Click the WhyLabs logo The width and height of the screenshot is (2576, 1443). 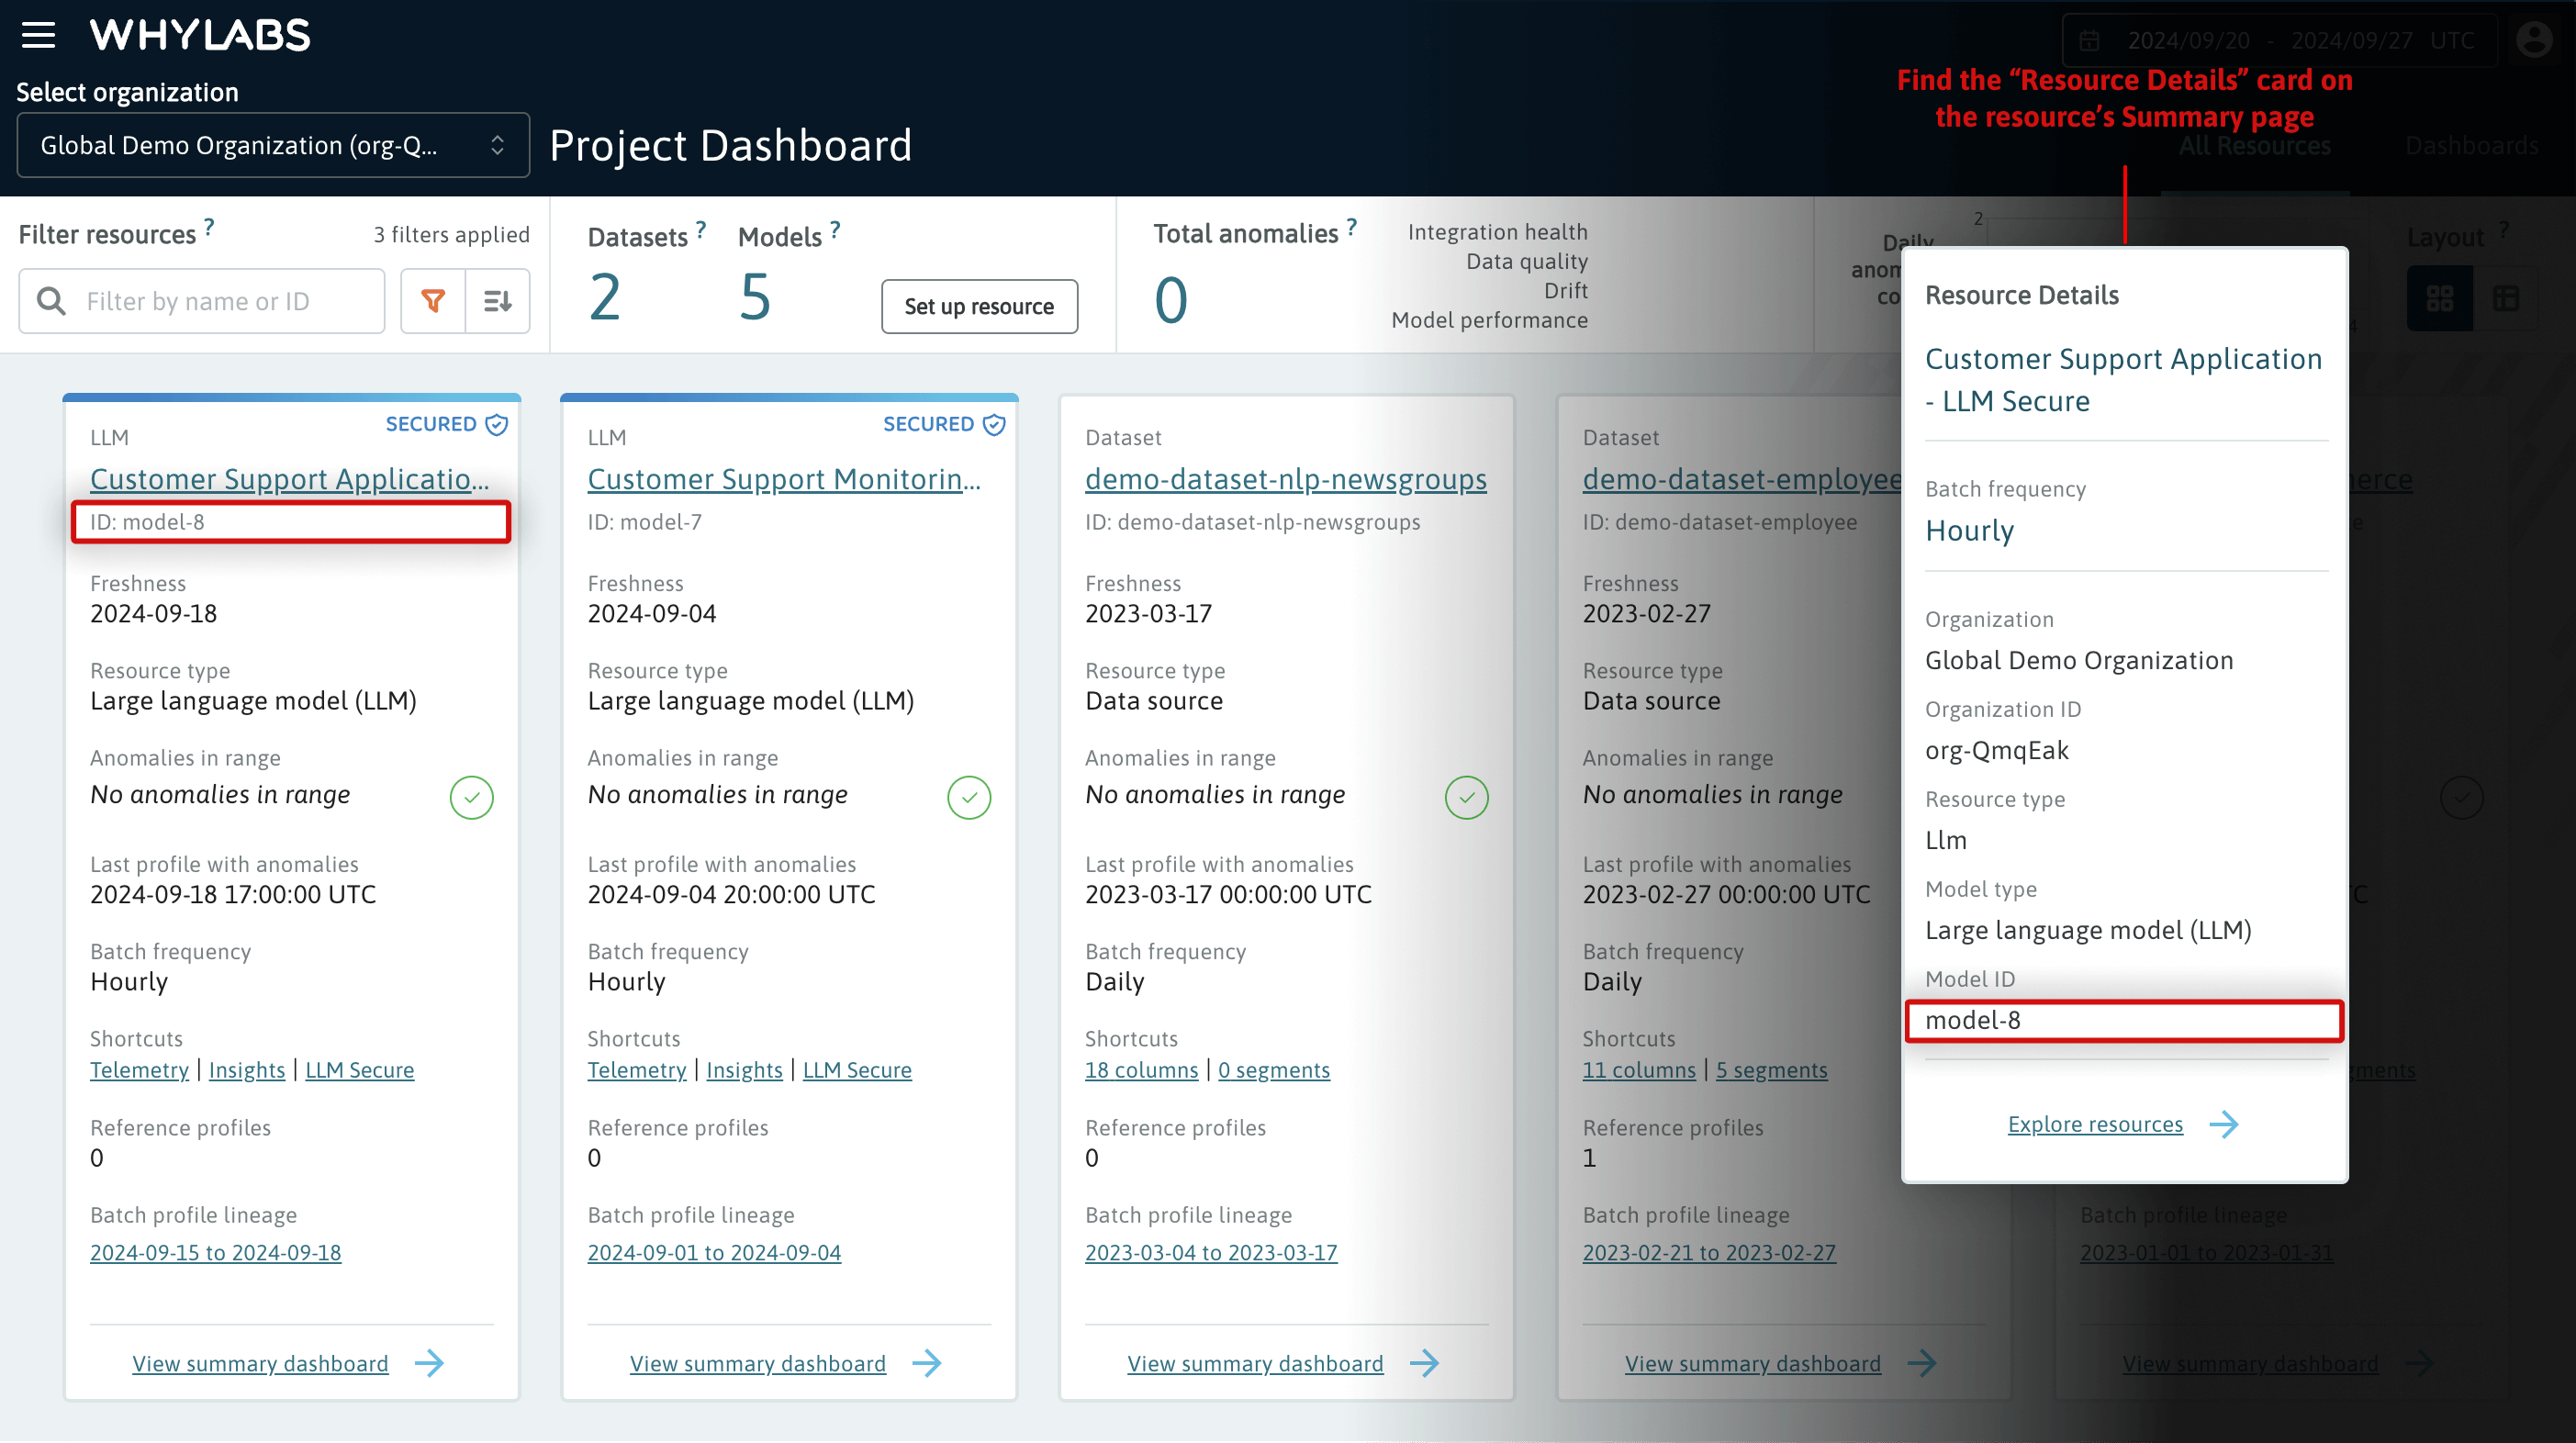pos(199,34)
